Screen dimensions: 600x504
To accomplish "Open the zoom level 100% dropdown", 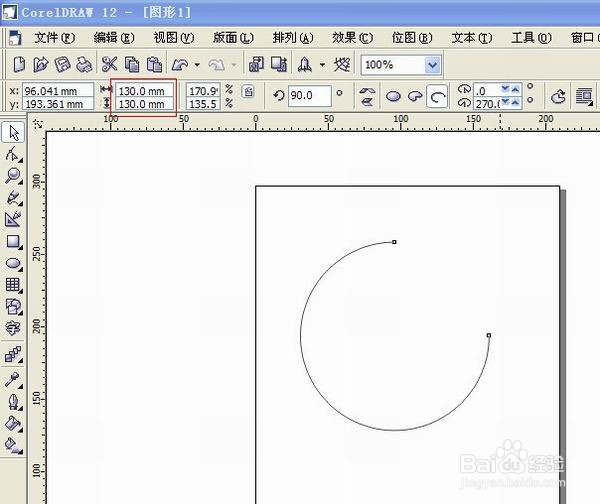I will point(432,65).
